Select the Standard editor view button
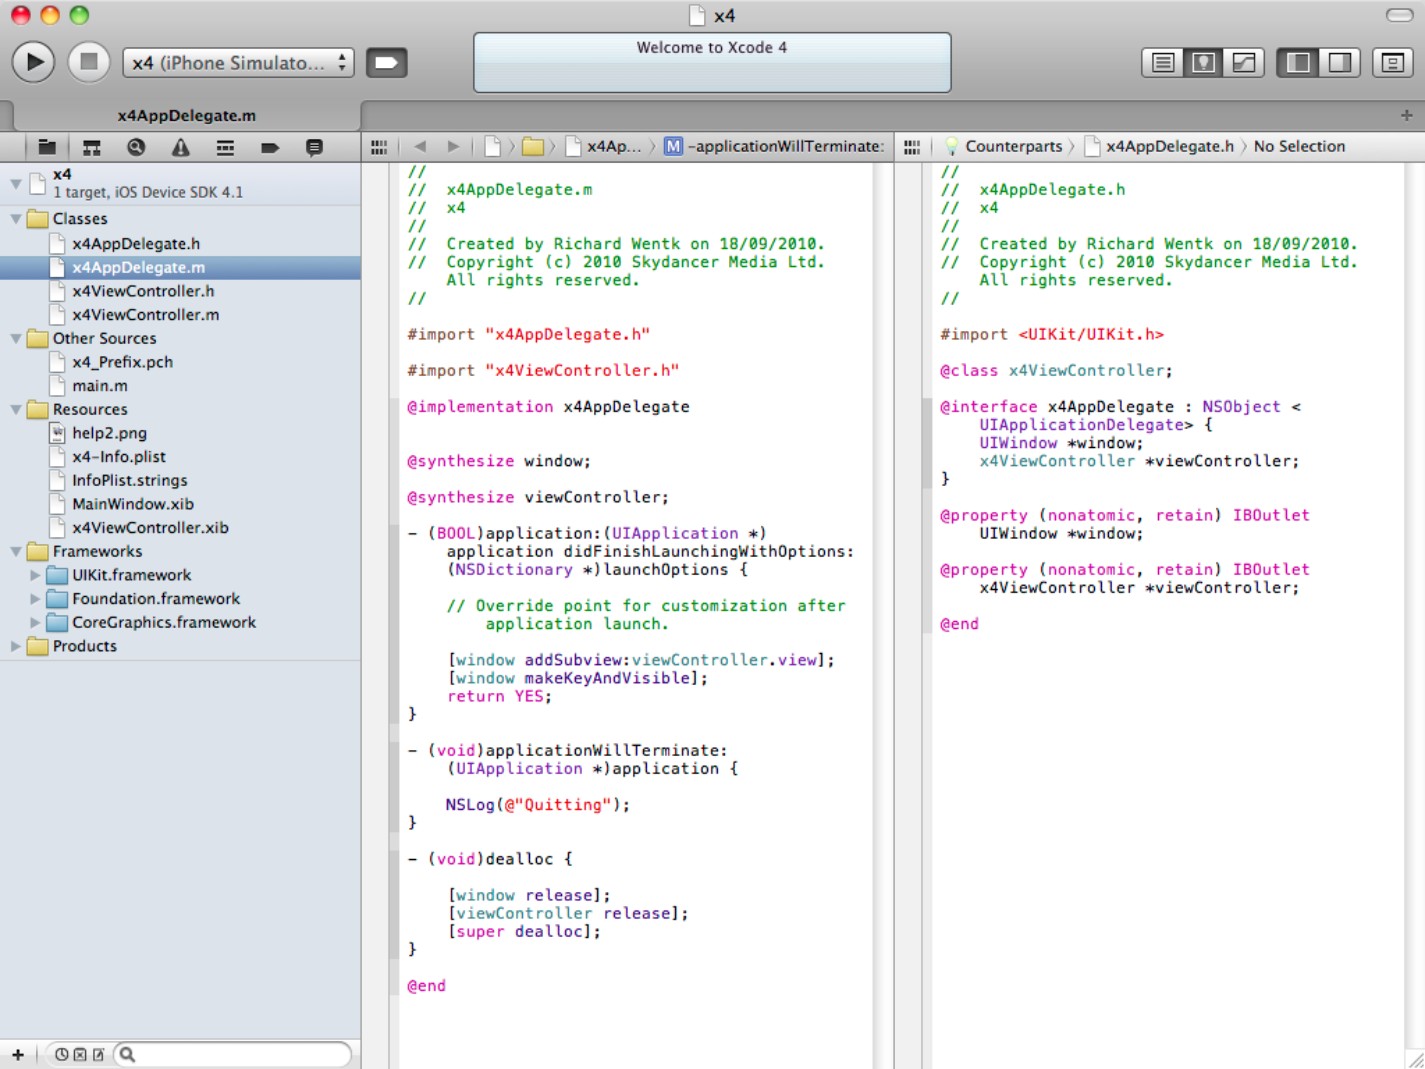This screenshot has height=1069, width=1425. (x=1163, y=63)
